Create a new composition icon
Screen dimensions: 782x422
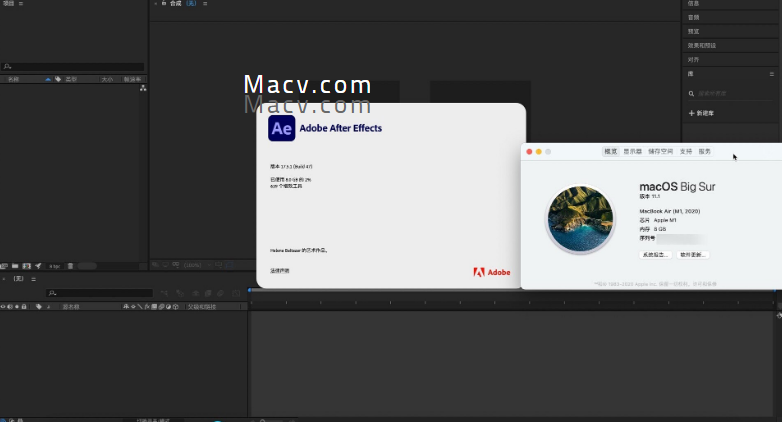(26, 266)
